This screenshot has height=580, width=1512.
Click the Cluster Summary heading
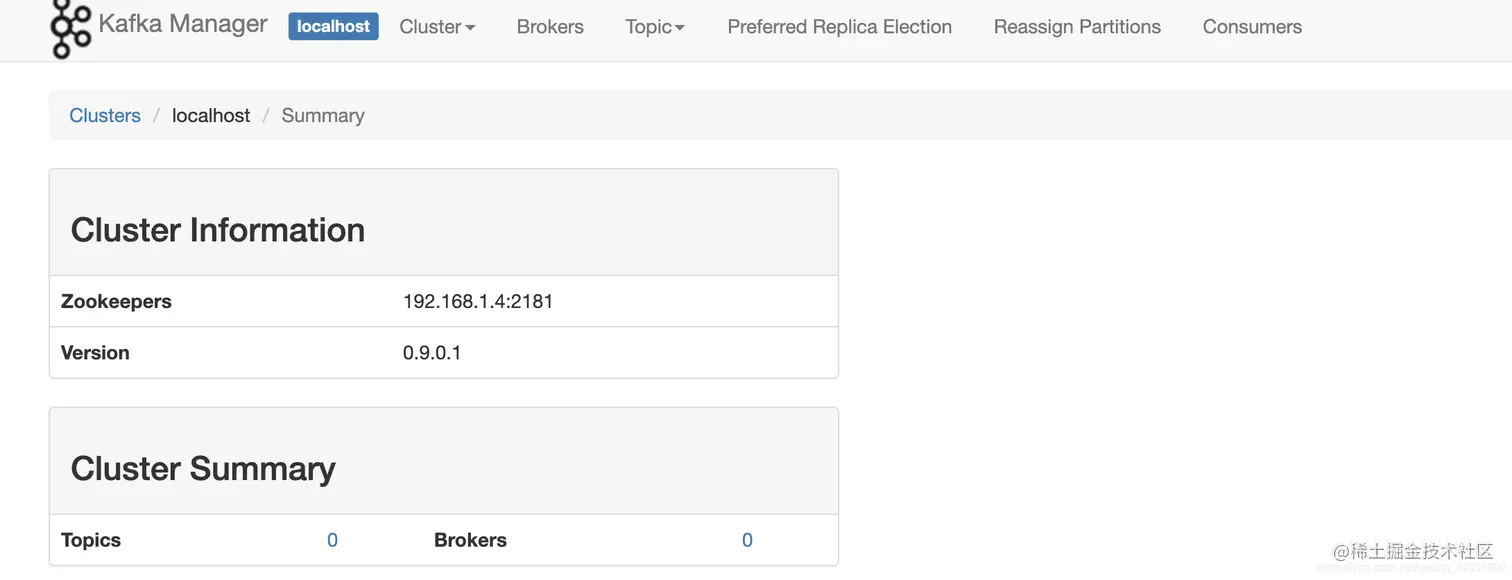[x=203, y=469]
